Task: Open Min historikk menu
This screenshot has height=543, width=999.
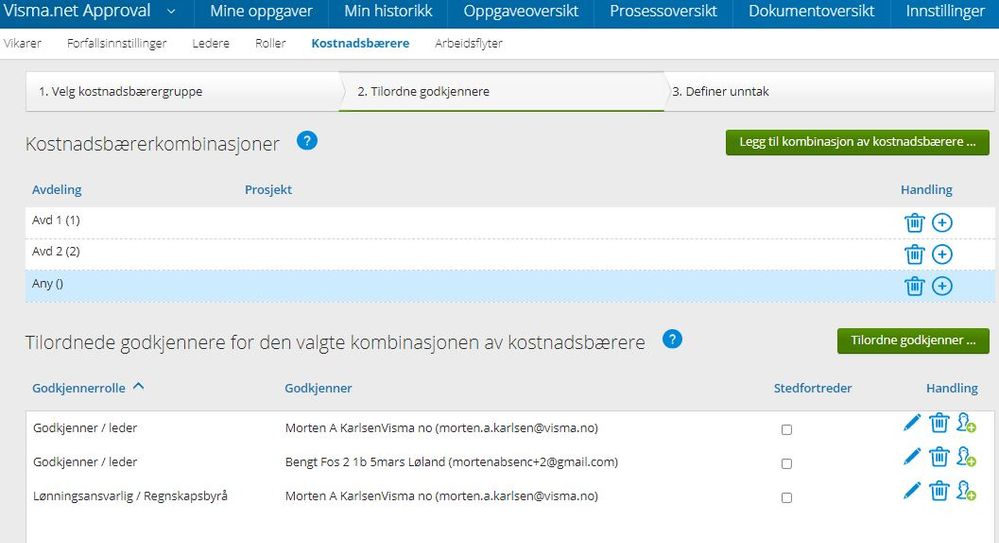Action: click(x=388, y=11)
